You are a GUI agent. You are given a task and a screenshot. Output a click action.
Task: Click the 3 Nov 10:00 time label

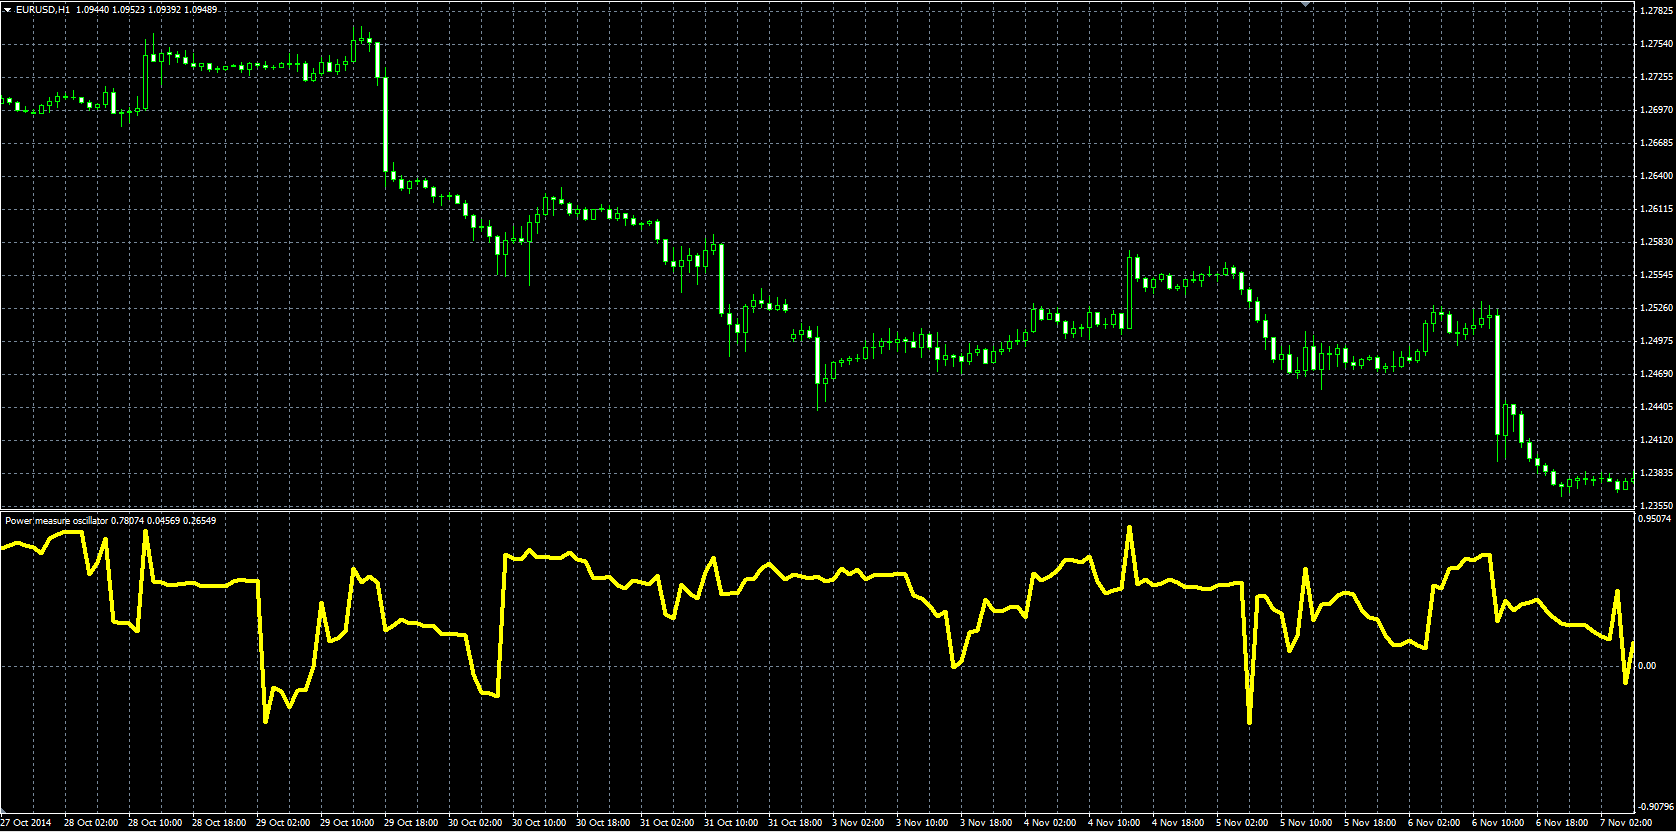[922, 823]
